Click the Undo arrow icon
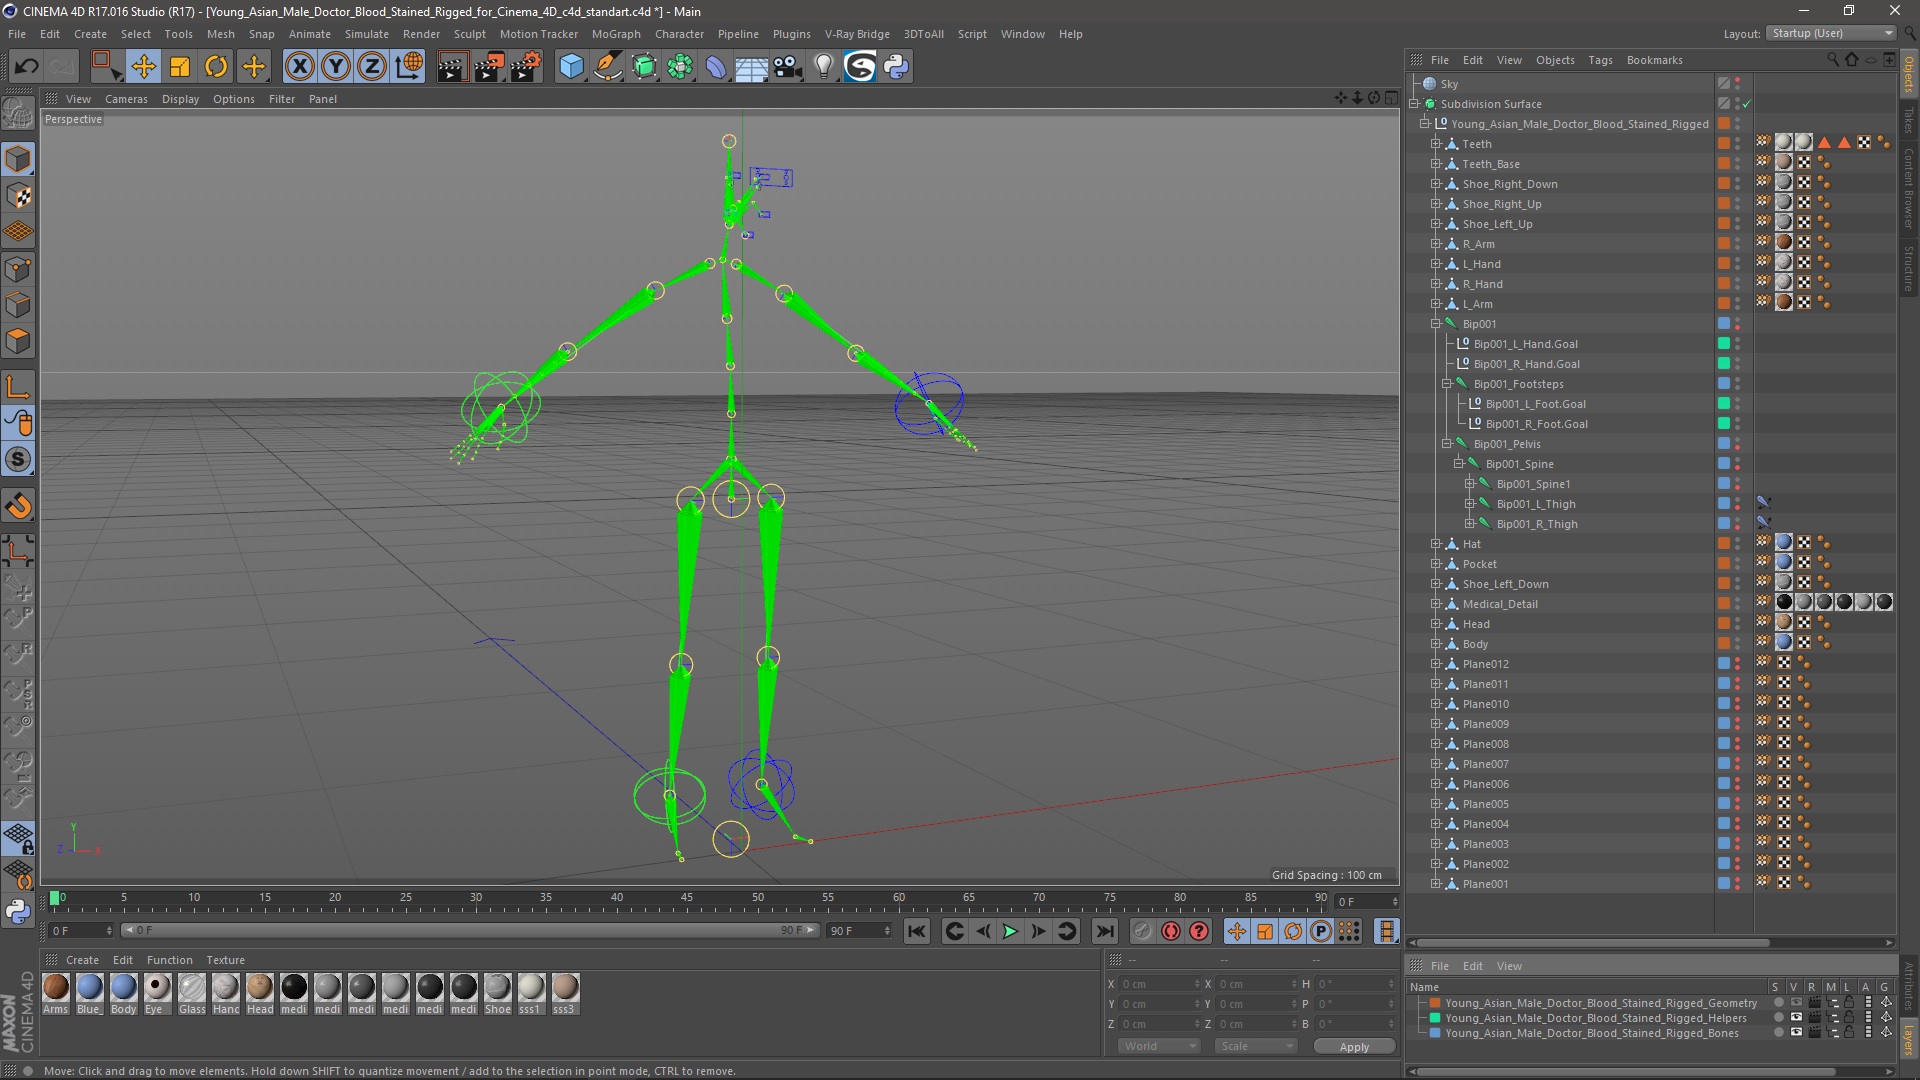 click(x=26, y=67)
